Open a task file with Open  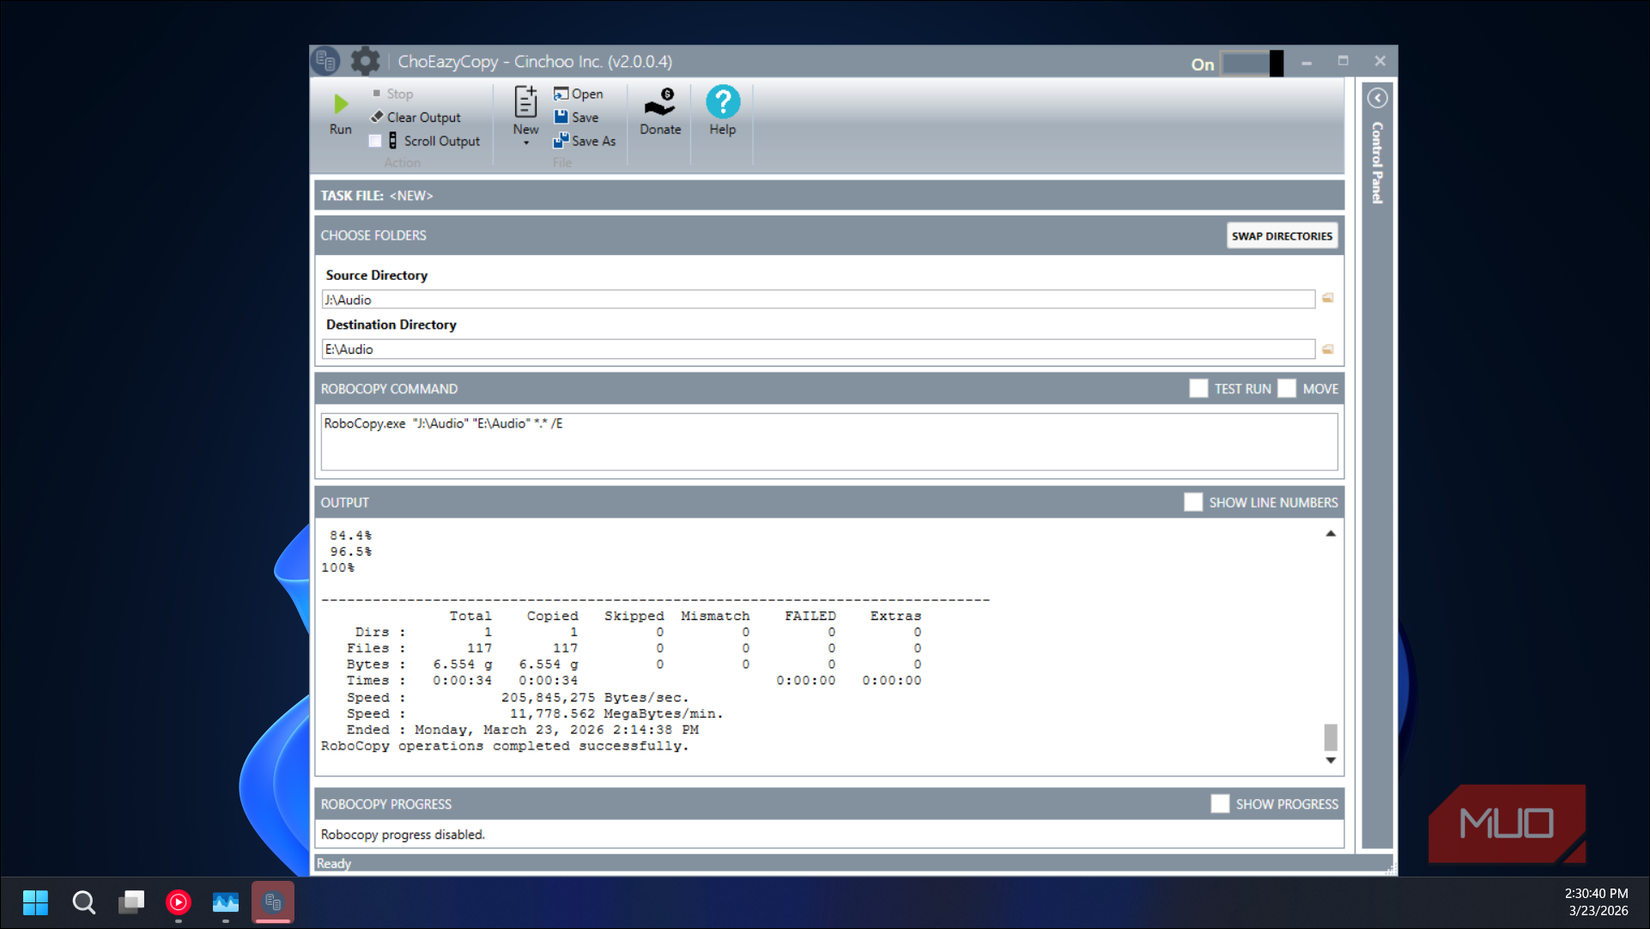click(578, 94)
